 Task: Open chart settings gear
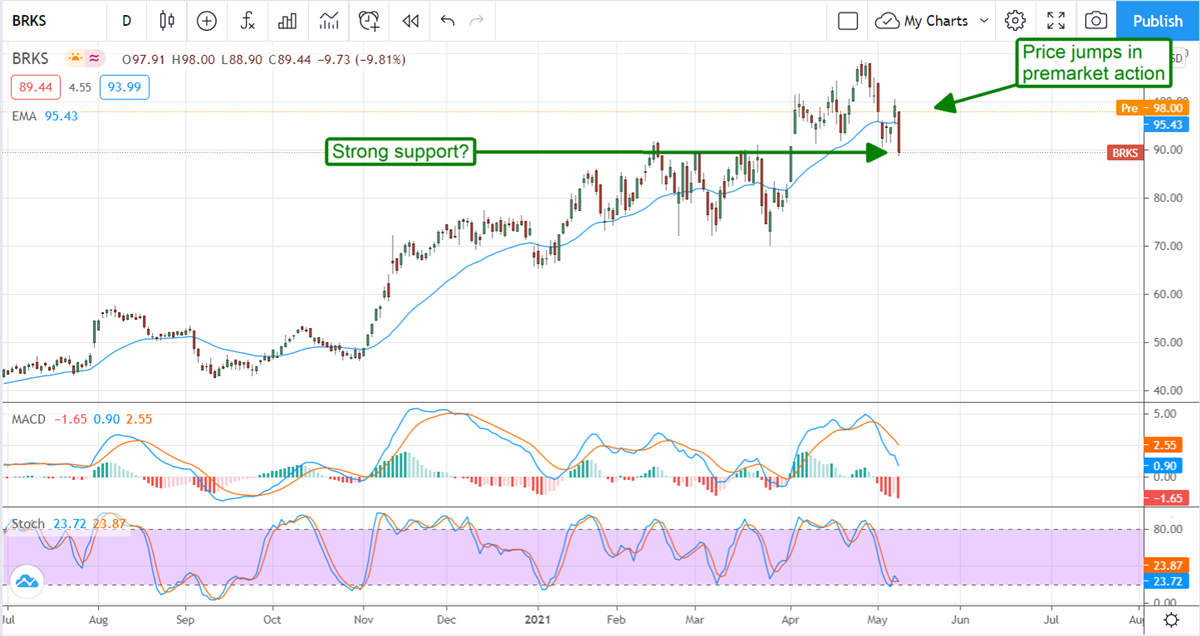click(x=1016, y=20)
